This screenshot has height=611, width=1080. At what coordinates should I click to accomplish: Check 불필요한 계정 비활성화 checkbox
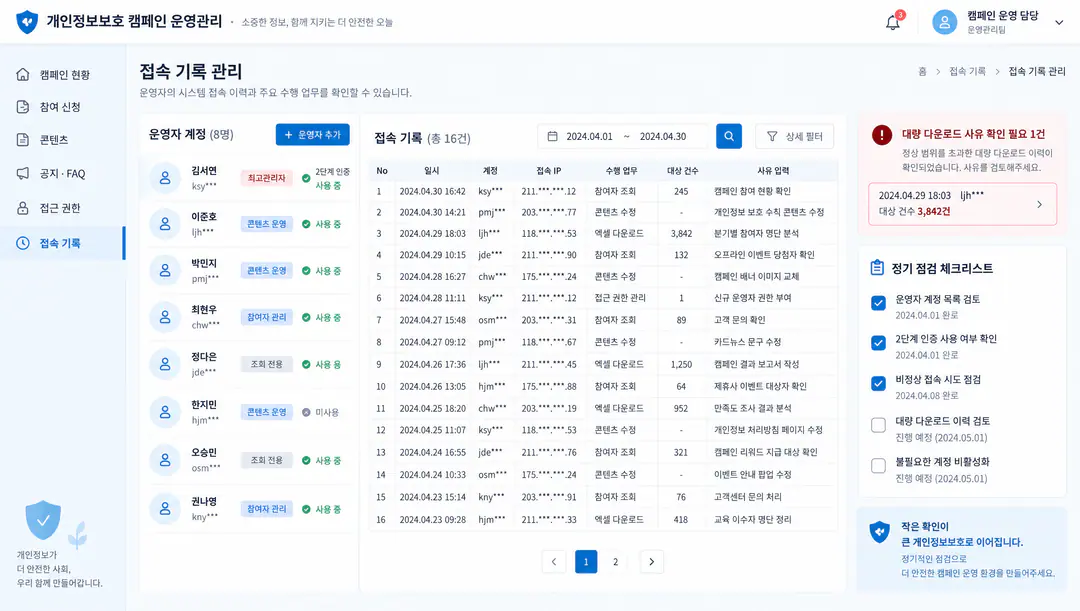(878, 466)
